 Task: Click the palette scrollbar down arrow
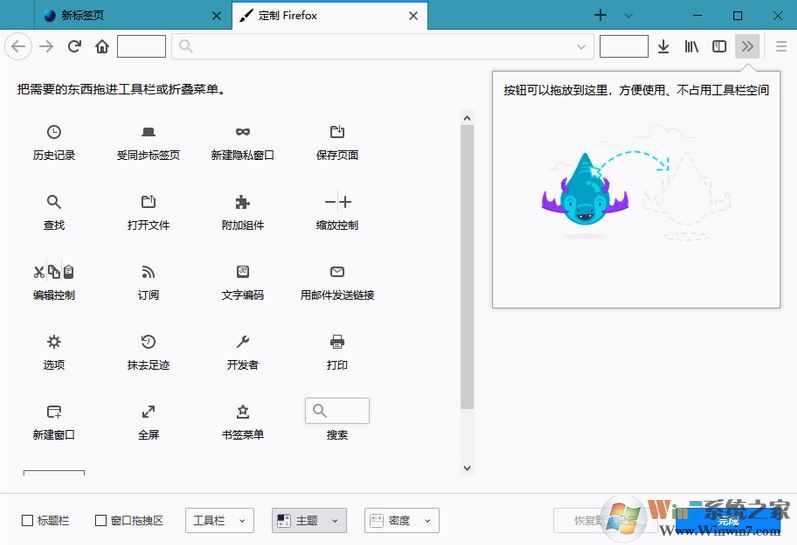467,468
